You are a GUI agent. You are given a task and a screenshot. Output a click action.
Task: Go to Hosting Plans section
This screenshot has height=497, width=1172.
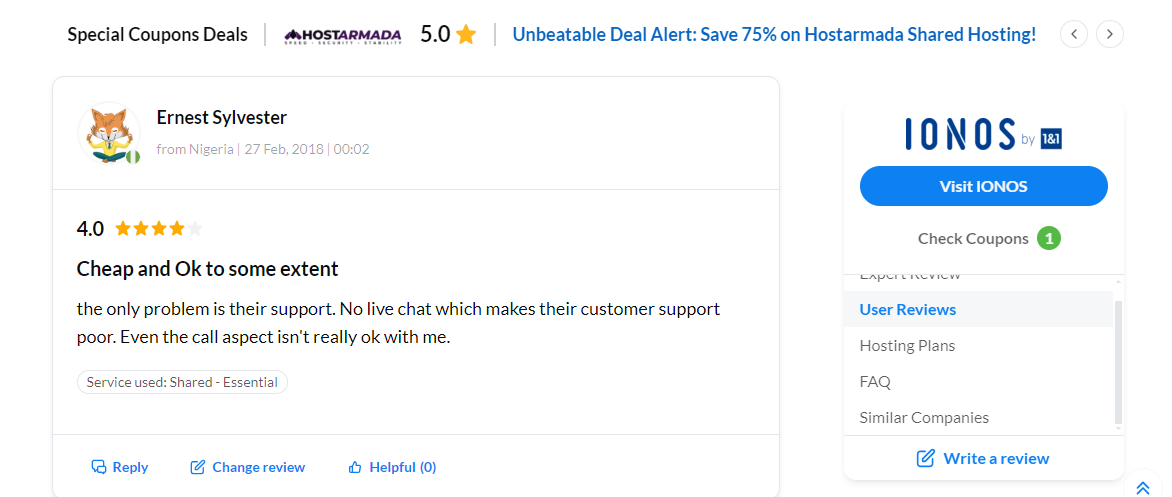[x=907, y=346]
